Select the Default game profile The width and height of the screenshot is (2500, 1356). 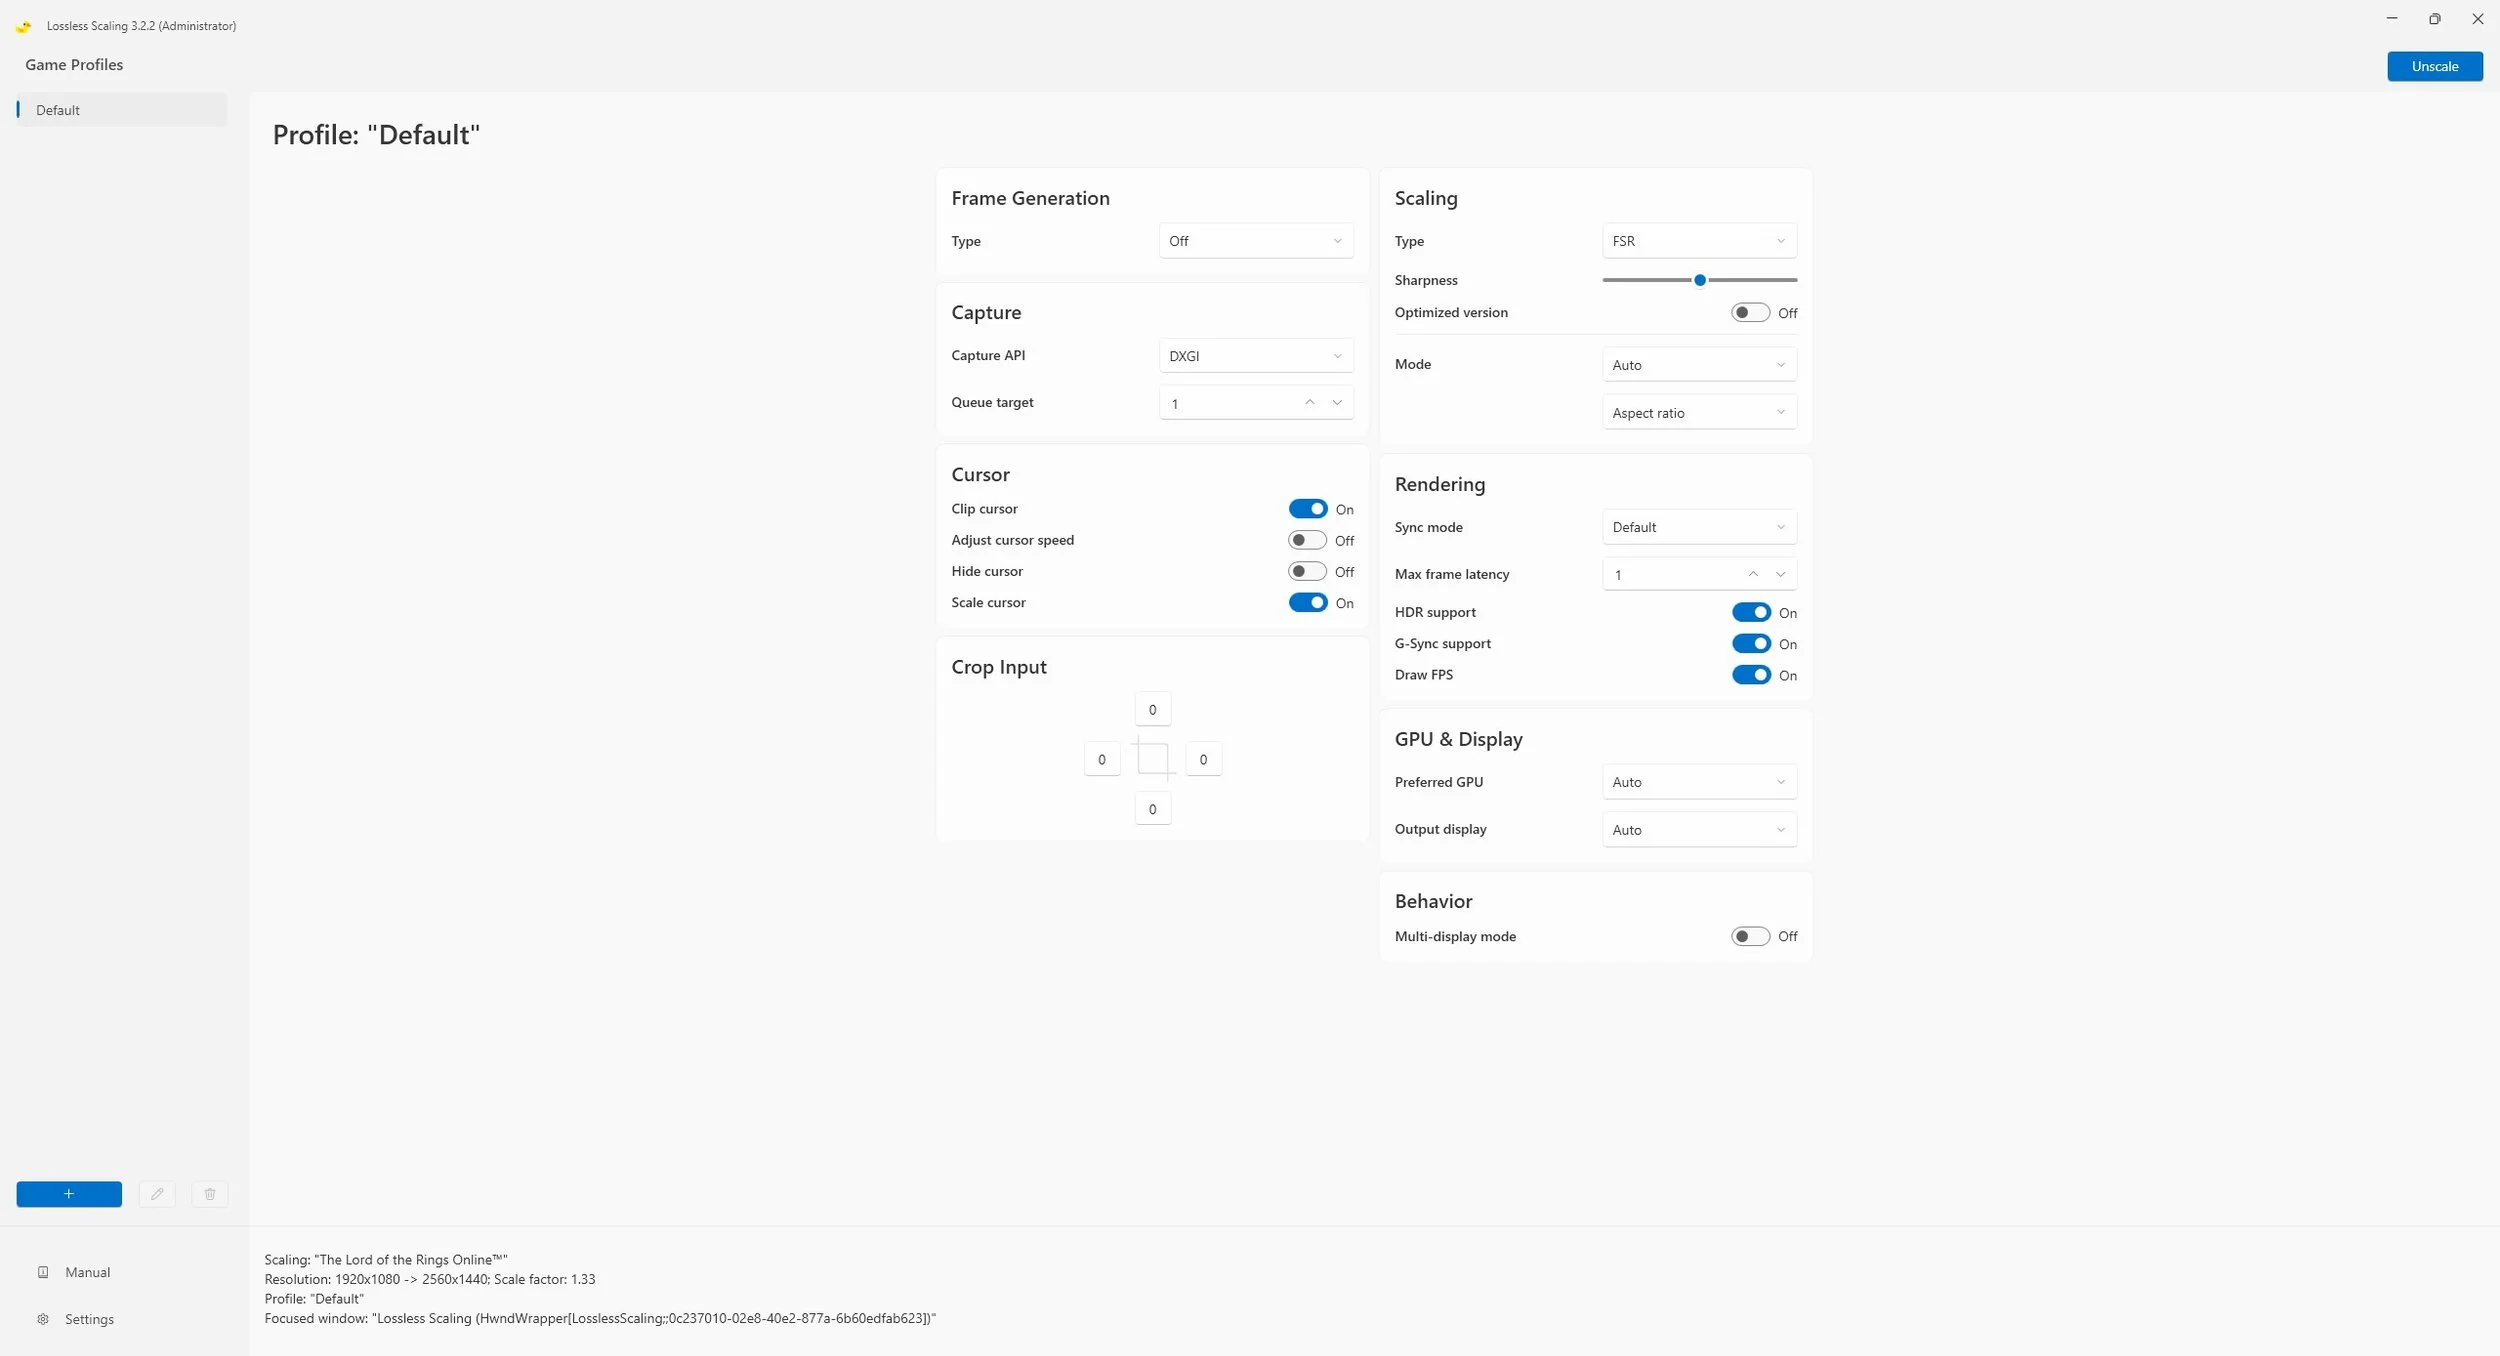coord(120,110)
